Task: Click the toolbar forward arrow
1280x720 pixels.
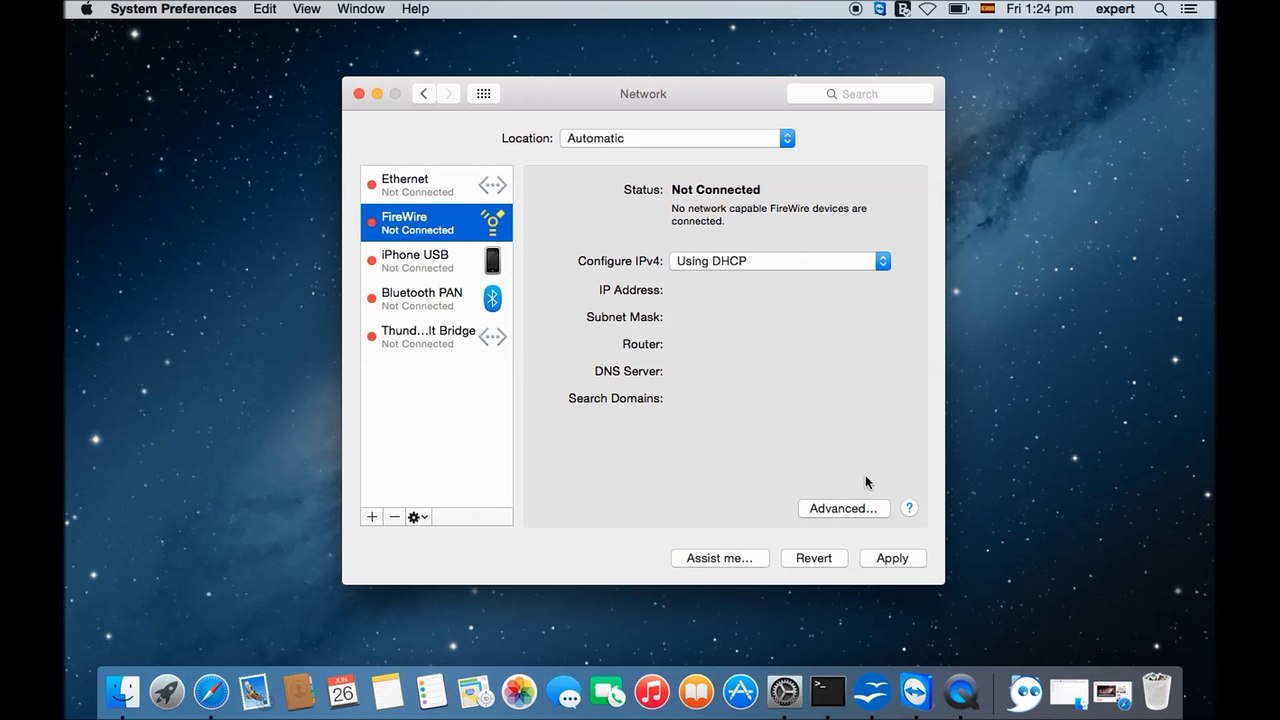Action: click(449, 94)
